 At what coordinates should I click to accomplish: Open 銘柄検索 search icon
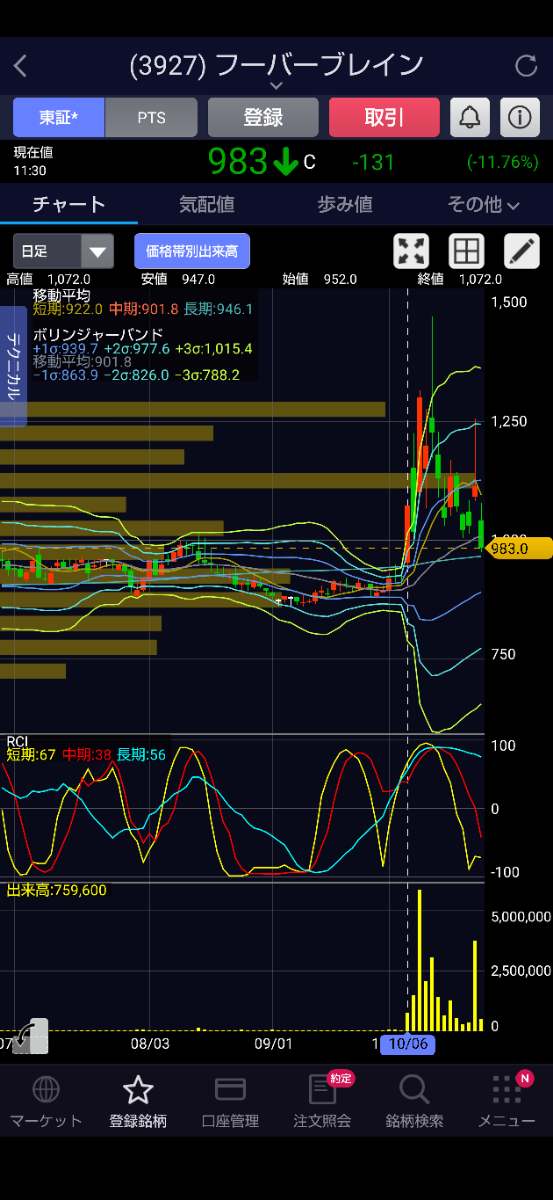click(414, 1089)
